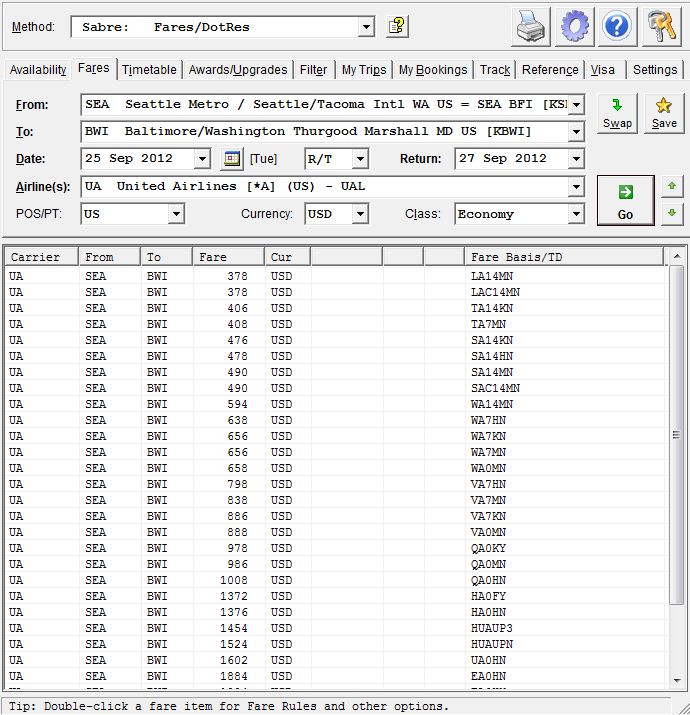Swap From and To airports
Screen dimensions: 690x715
pos(617,114)
